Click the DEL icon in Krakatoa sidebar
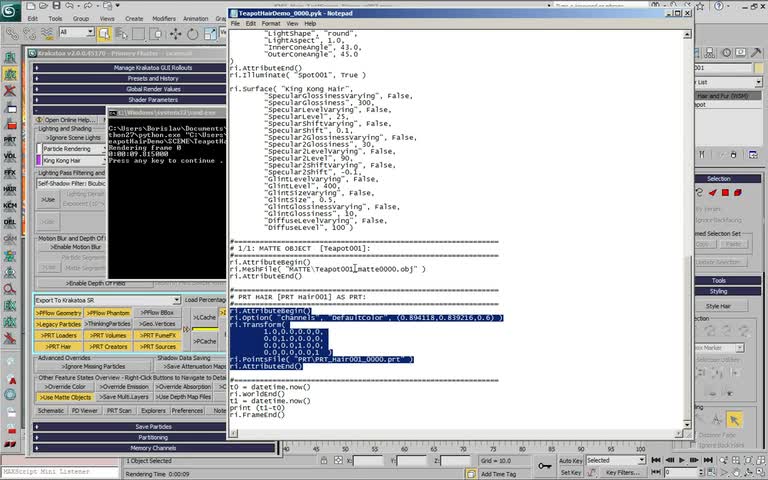768x480 pixels. tap(10, 222)
